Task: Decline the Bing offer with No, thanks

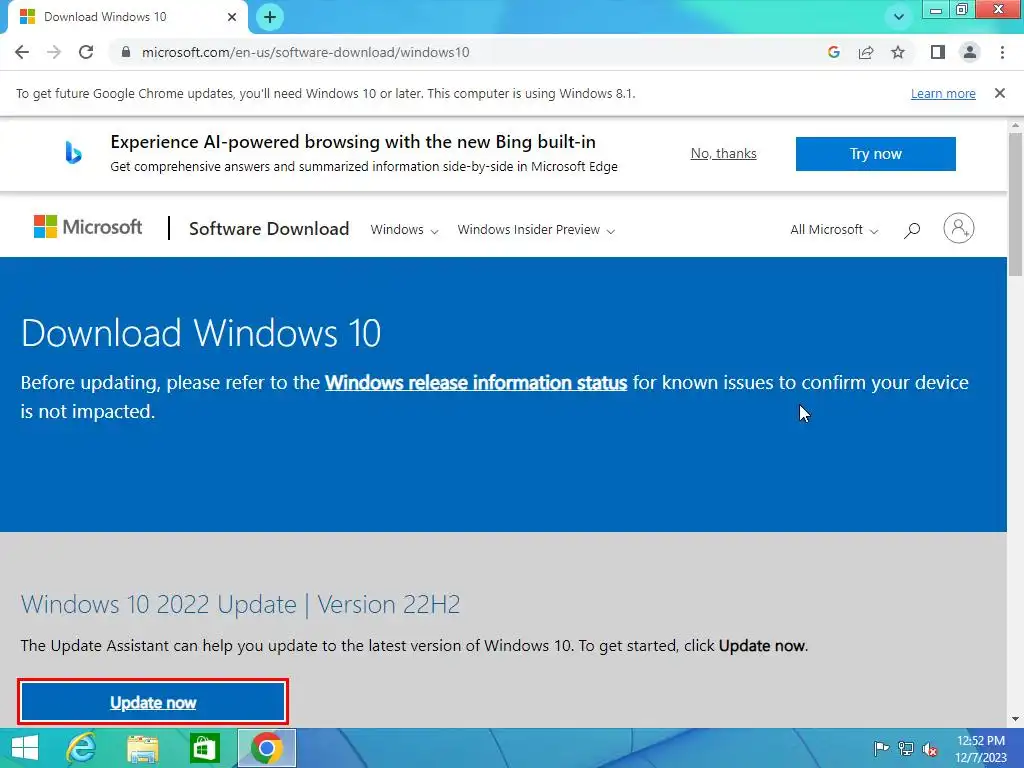Action: point(724,153)
